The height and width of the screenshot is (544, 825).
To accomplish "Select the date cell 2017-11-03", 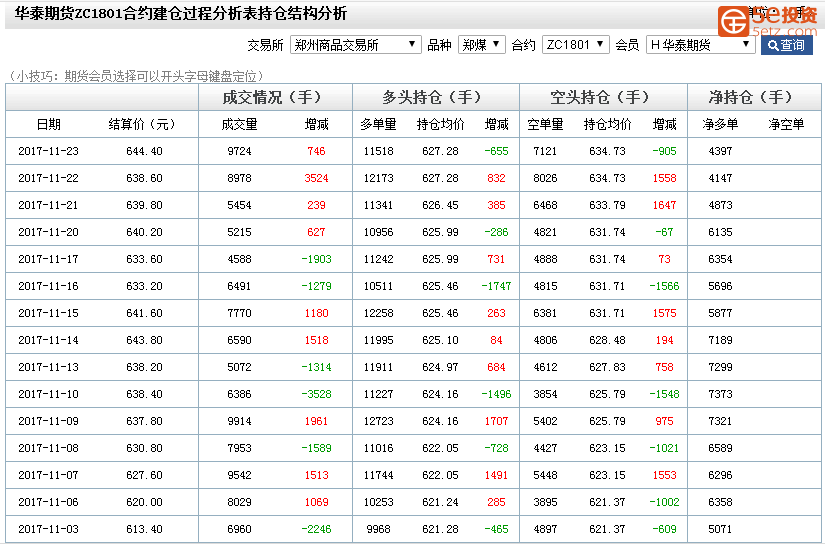I will [x=48, y=529].
